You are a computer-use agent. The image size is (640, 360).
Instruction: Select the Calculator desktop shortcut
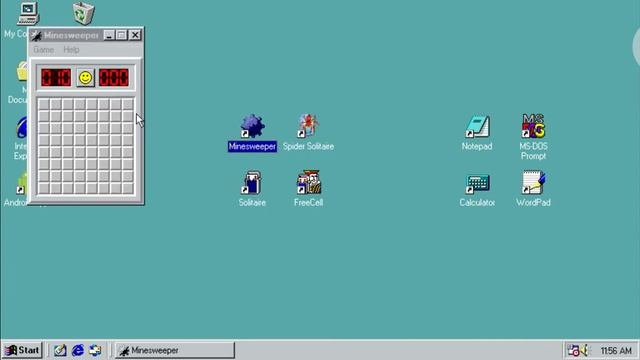pyautogui.click(x=477, y=190)
